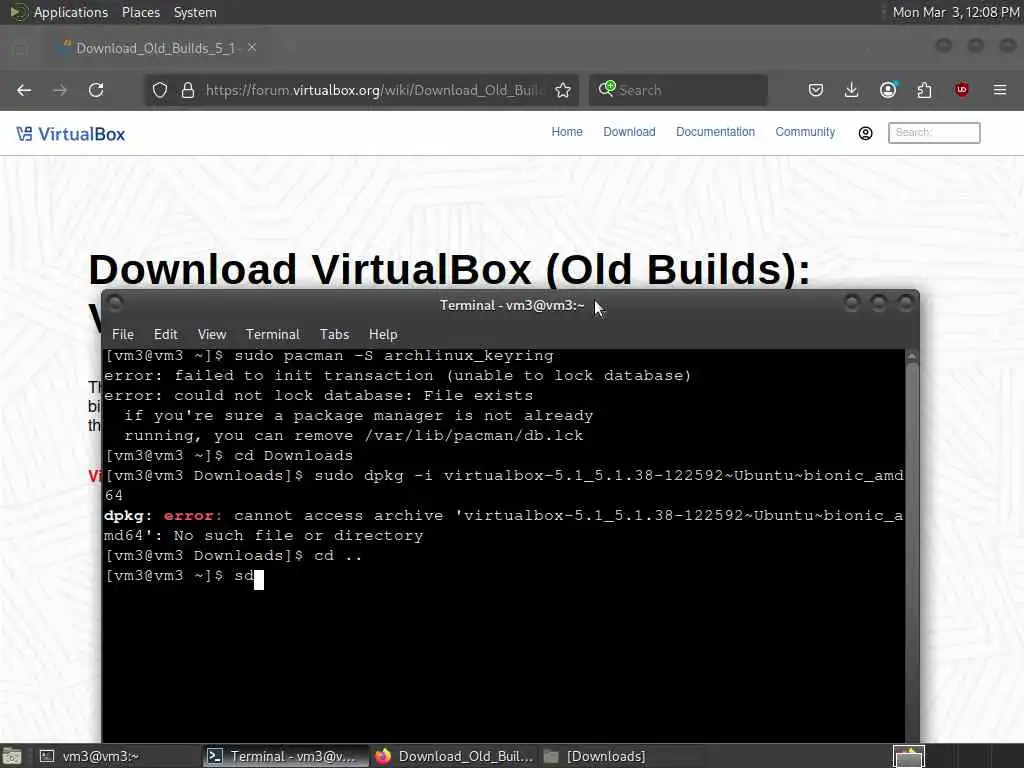This screenshot has width=1024, height=768.
Task: Open the extensions puzzle icon
Action: pos(925,90)
